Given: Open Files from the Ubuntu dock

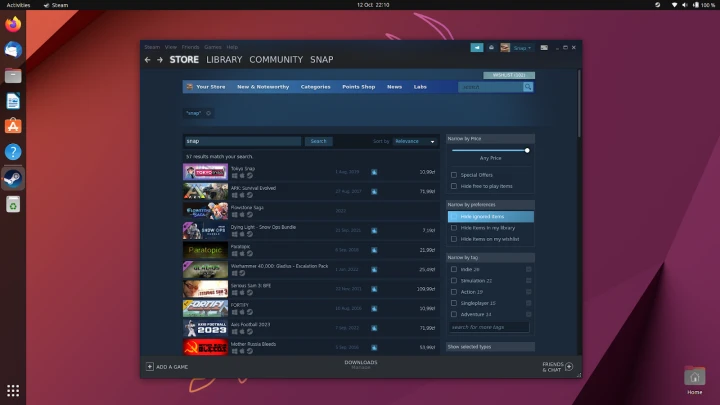Looking at the screenshot, I should [x=13, y=75].
